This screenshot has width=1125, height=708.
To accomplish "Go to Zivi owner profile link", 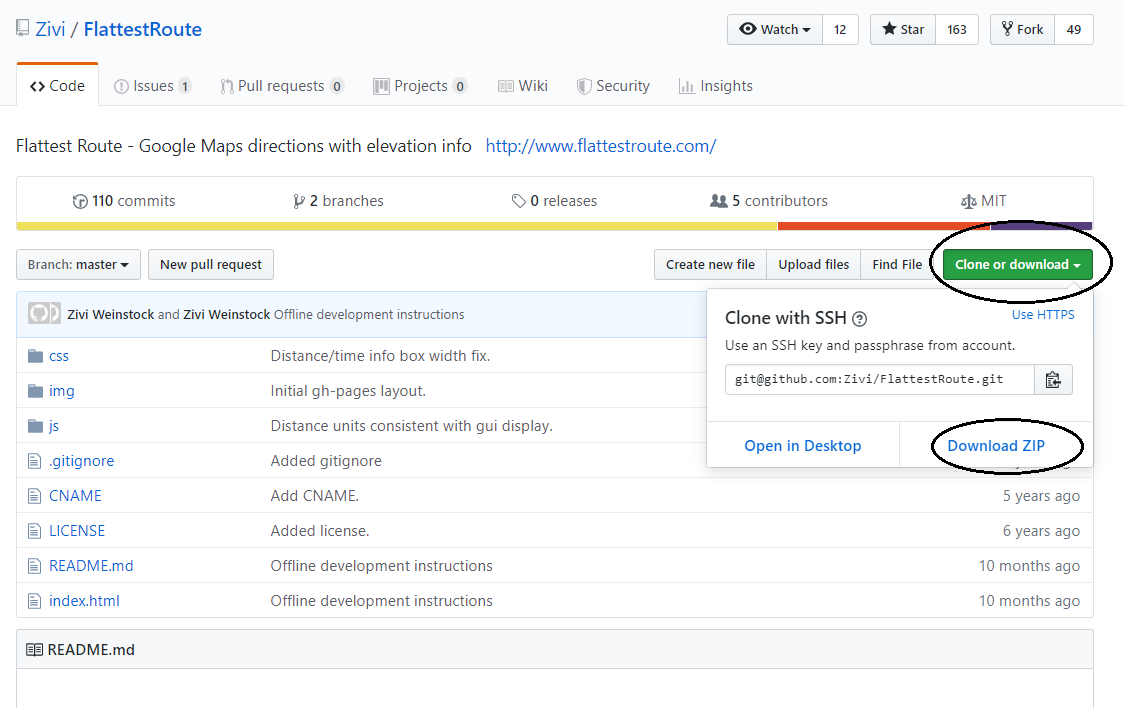I will coord(50,29).
